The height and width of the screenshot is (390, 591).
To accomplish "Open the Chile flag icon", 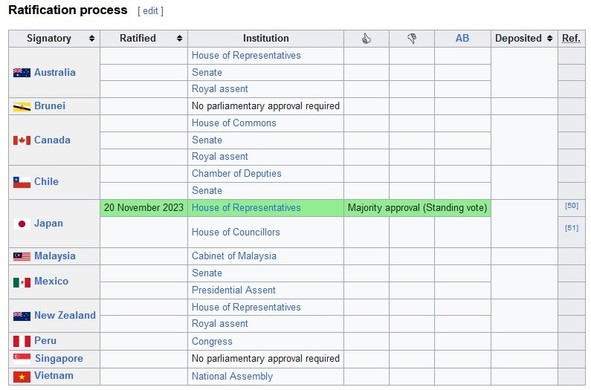I will click(x=22, y=182).
